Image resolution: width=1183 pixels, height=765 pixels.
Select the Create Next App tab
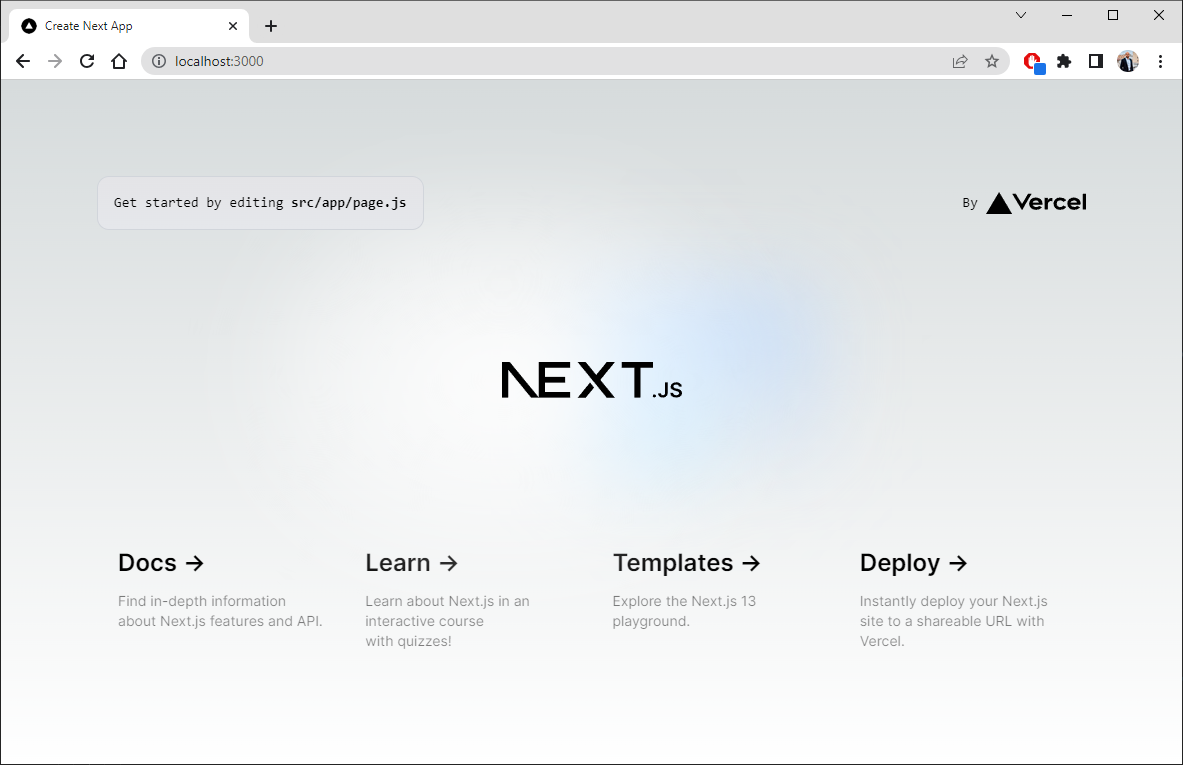click(x=129, y=26)
